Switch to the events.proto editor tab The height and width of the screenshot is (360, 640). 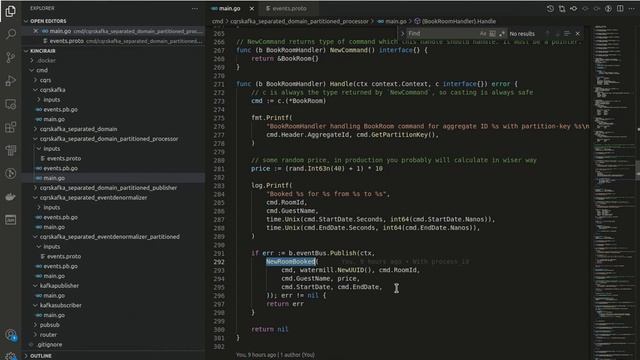(x=289, y=9)
